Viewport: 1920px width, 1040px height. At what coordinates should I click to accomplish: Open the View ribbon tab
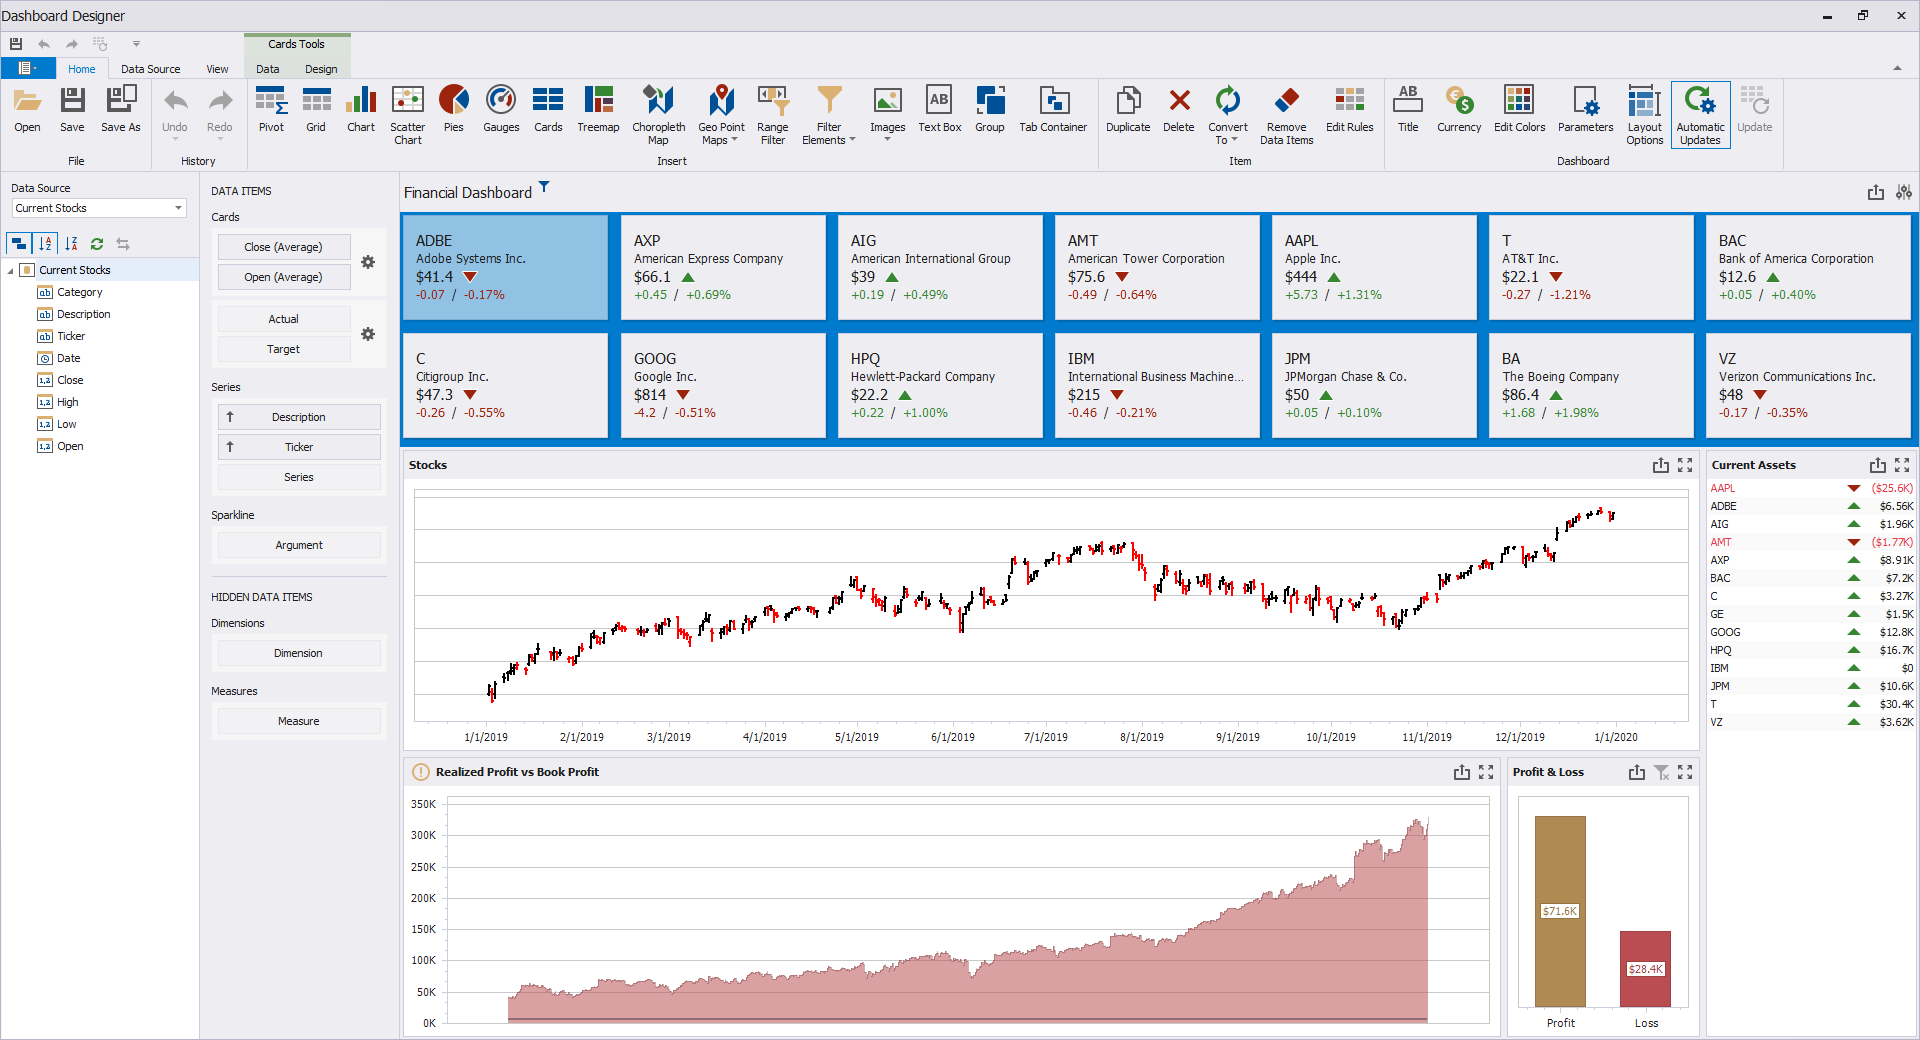tap(217, 69)
